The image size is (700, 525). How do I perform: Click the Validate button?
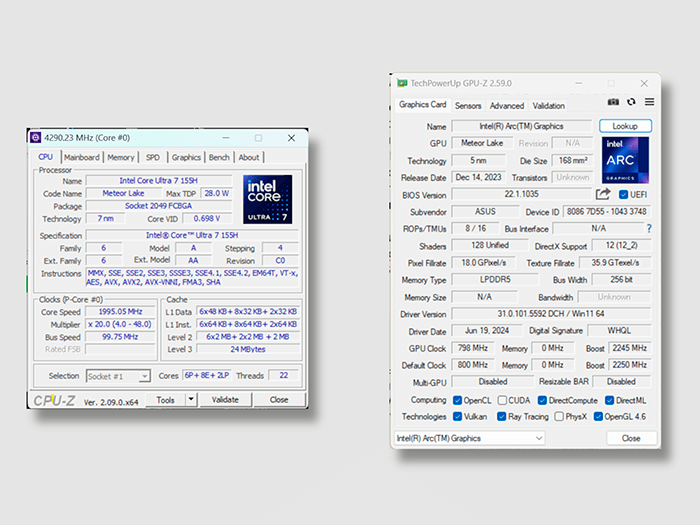[225, 400]
